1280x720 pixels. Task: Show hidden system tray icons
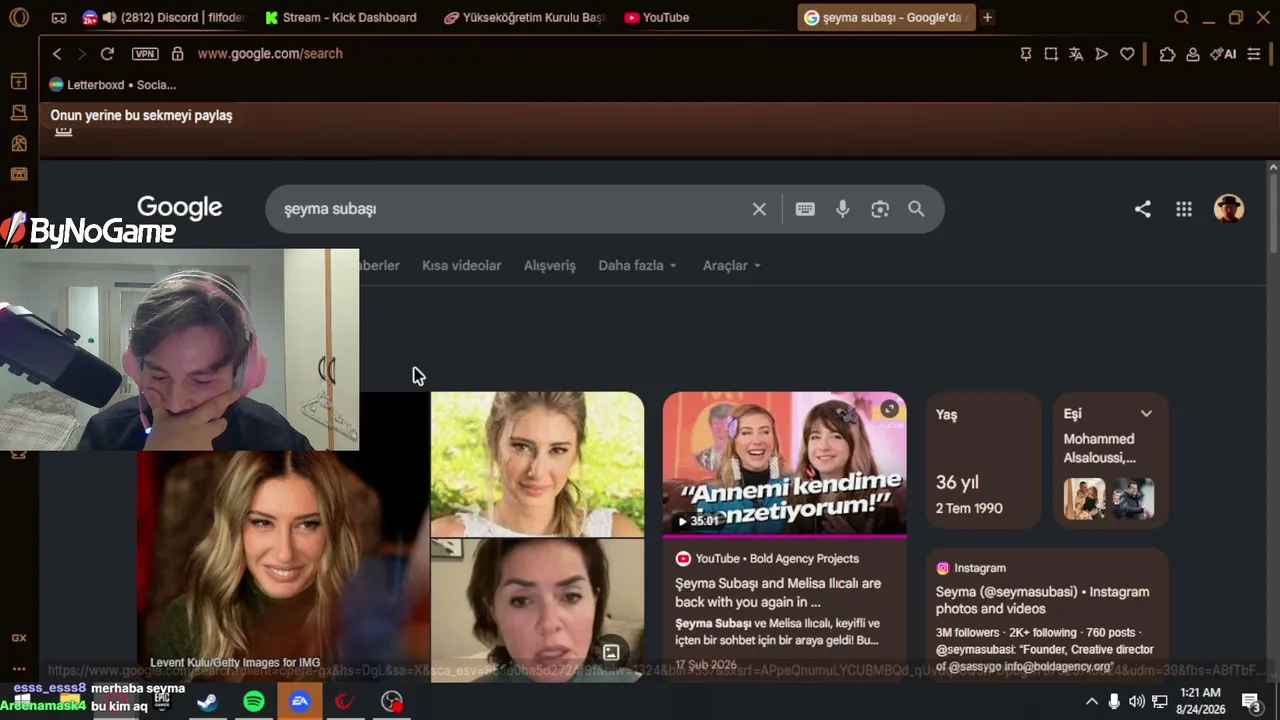[x=1091, y=702]
